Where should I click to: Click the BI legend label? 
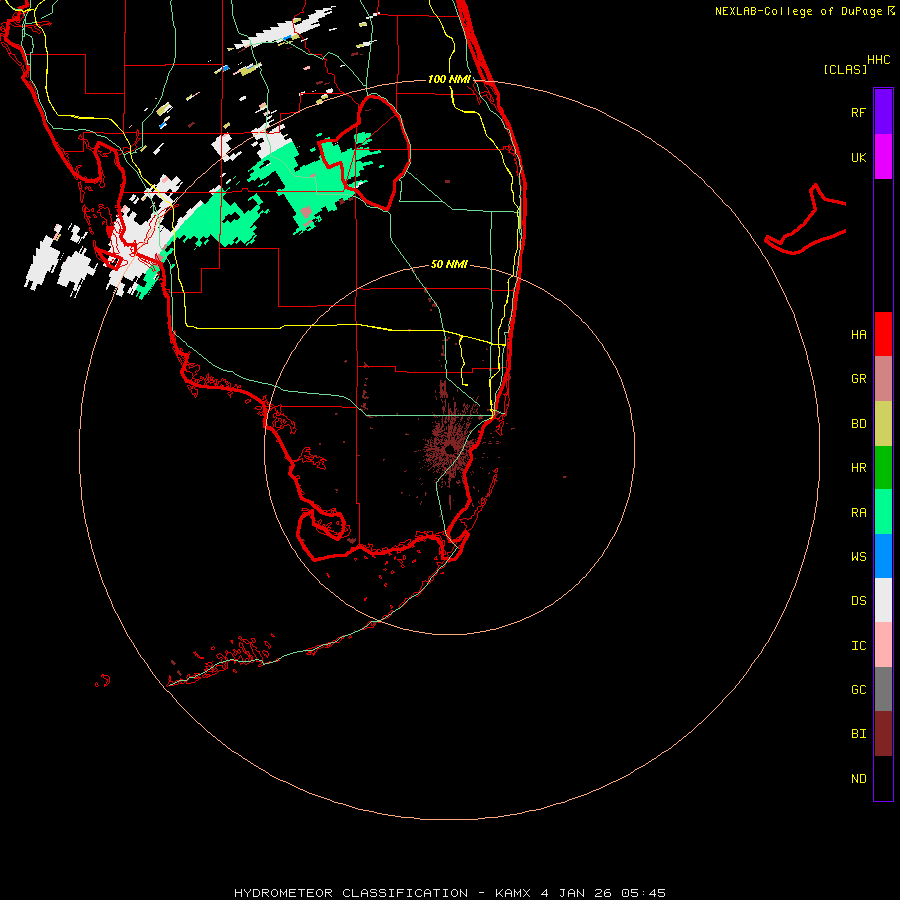[858, 734]
